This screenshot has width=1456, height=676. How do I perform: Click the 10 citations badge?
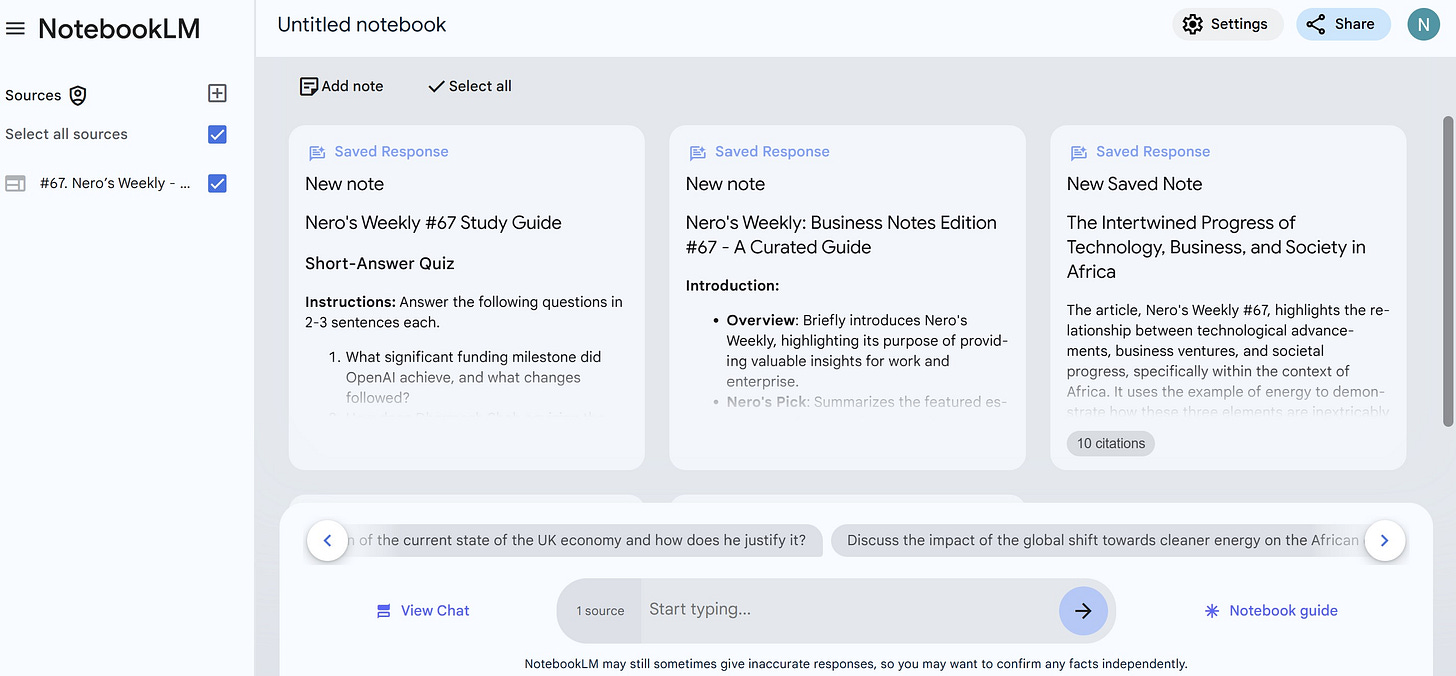pyautogui.click(x=1111, y=443)
